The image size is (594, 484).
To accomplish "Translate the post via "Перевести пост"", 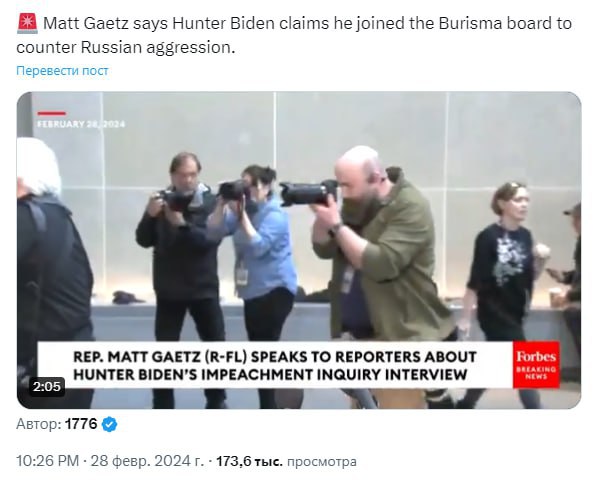I will (x=62, y=70).
